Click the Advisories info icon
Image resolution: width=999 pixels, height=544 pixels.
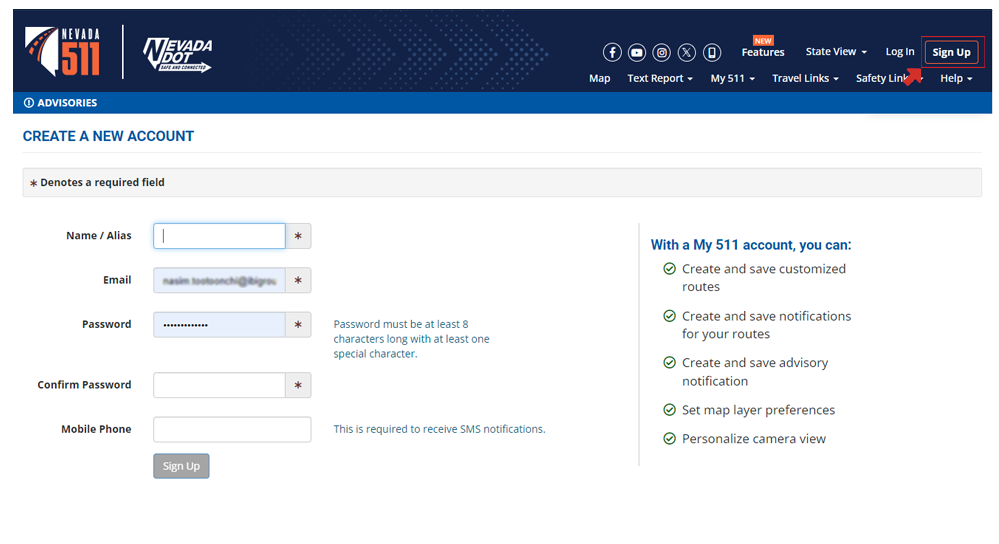(x=29, y=103)
